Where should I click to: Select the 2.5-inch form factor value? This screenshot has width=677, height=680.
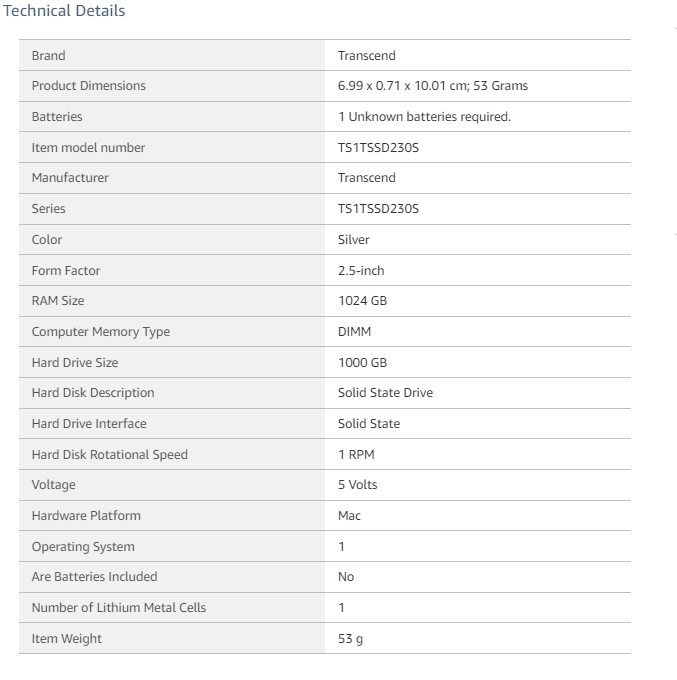coord(361,270)
